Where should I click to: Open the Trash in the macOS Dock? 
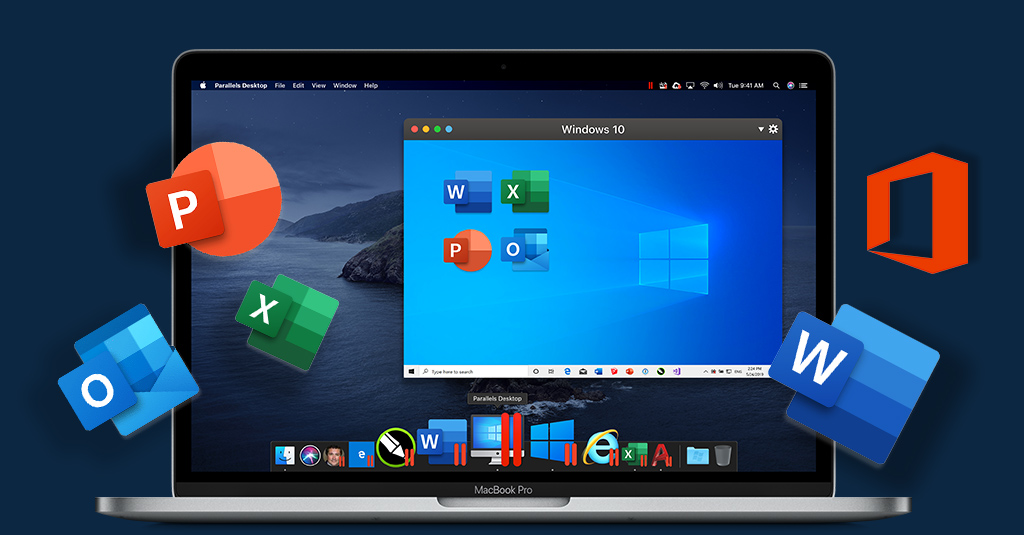(722, 455)
